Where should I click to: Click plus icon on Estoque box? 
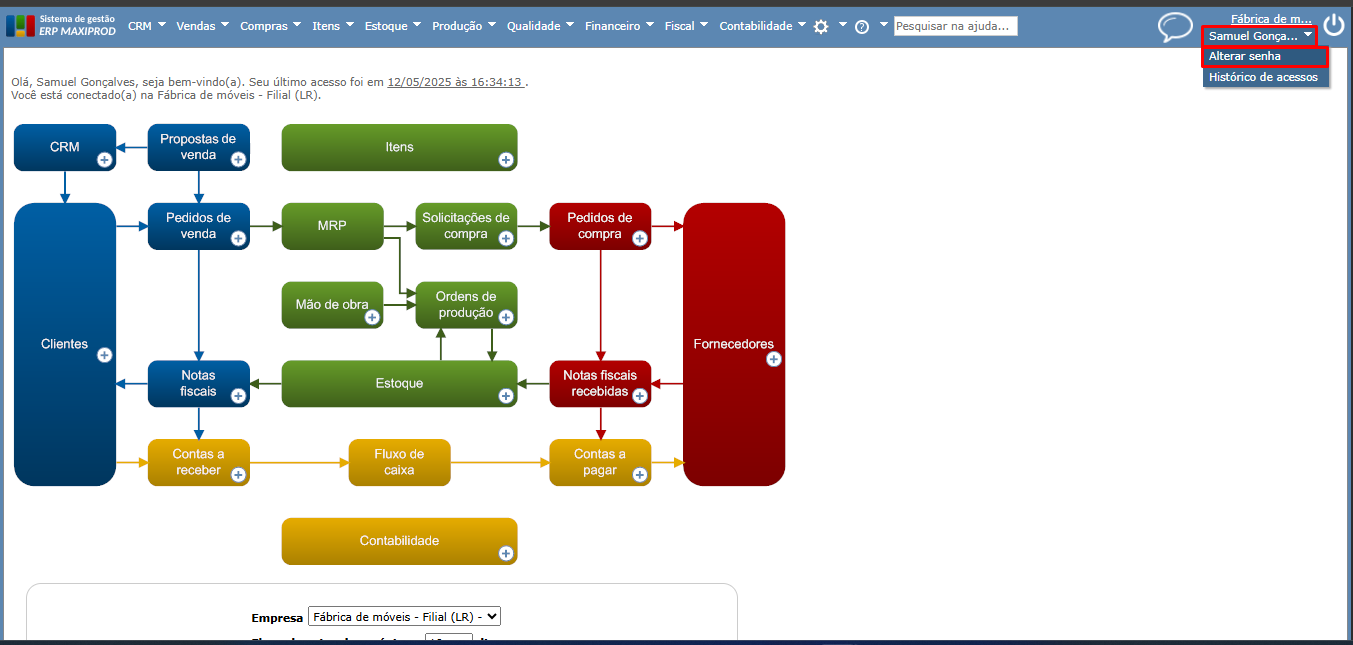coord(506,396)
